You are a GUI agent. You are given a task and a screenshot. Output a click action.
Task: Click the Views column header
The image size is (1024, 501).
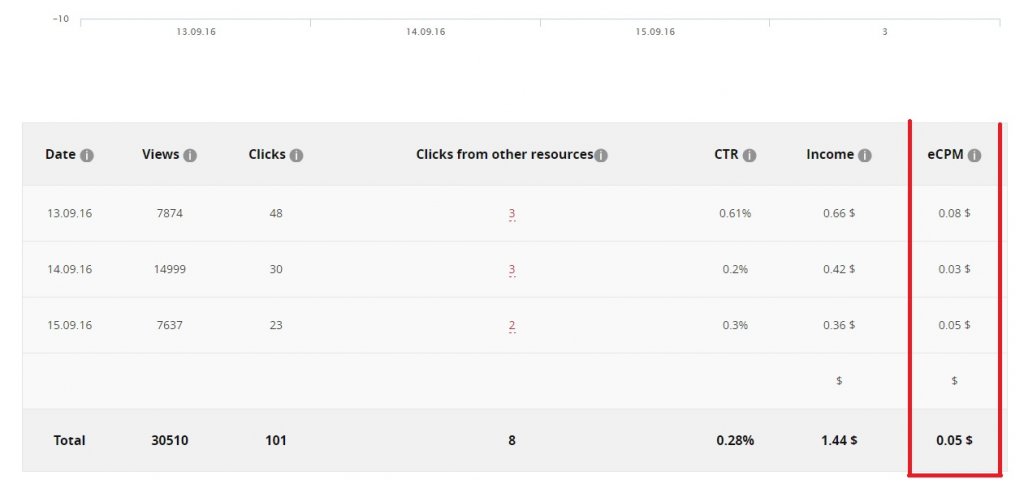pyautogui.click(x=160, y=155)
